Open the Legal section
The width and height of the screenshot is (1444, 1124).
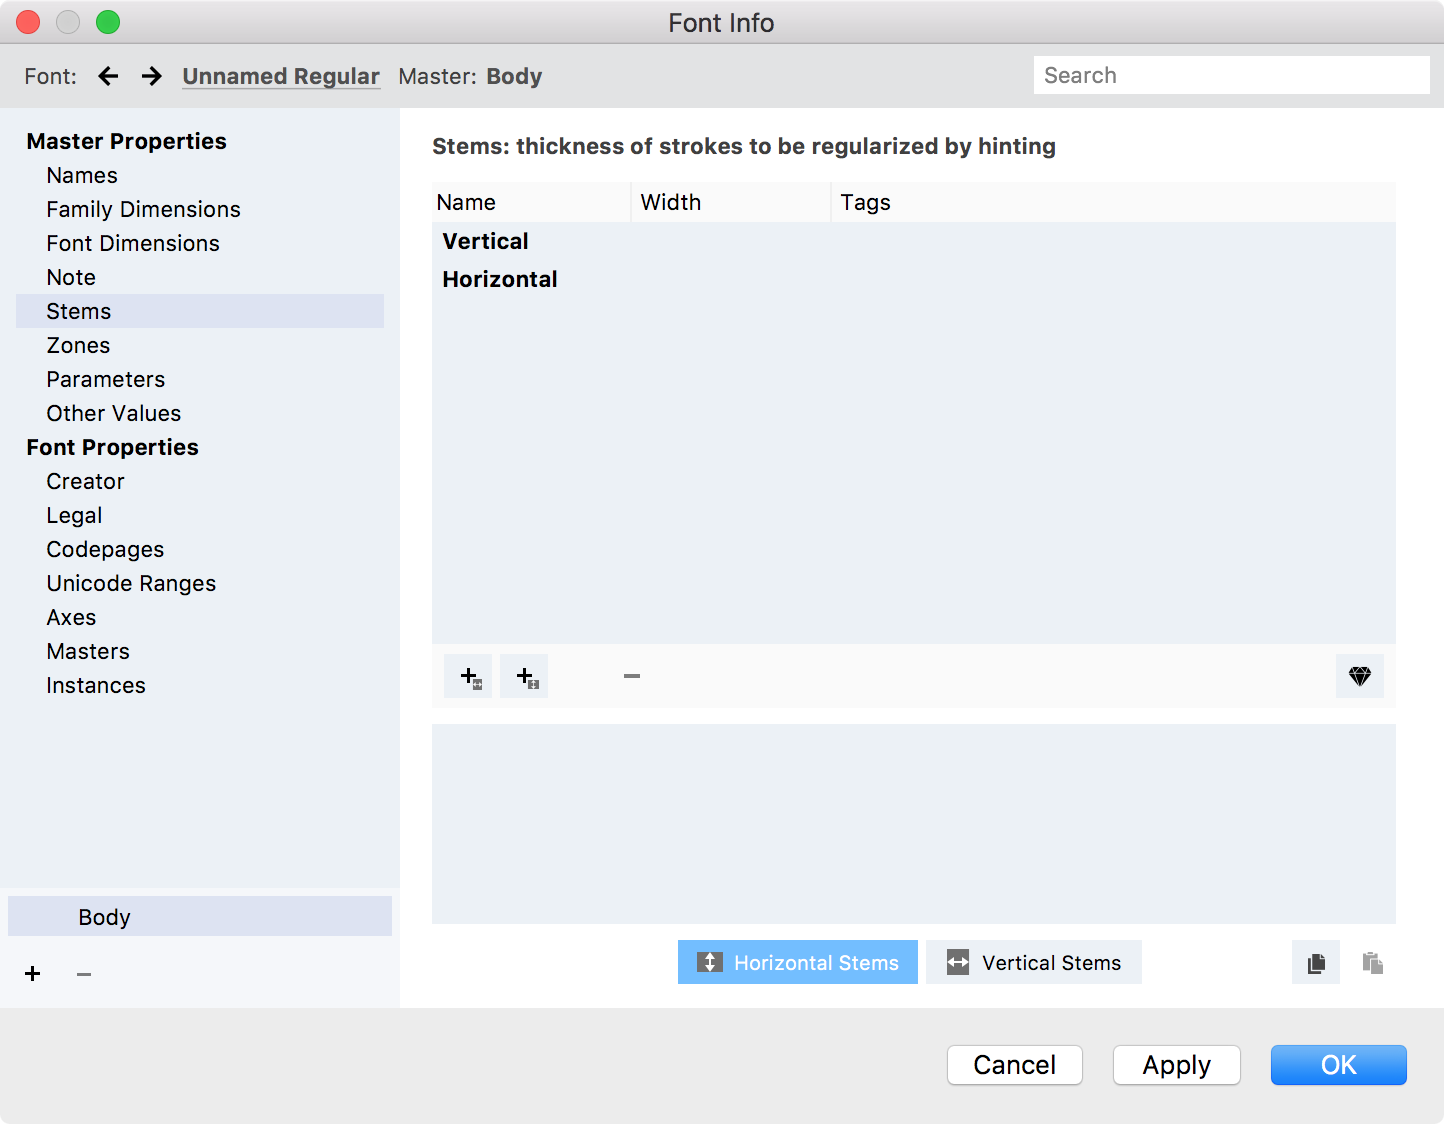[x=200, y=515]
